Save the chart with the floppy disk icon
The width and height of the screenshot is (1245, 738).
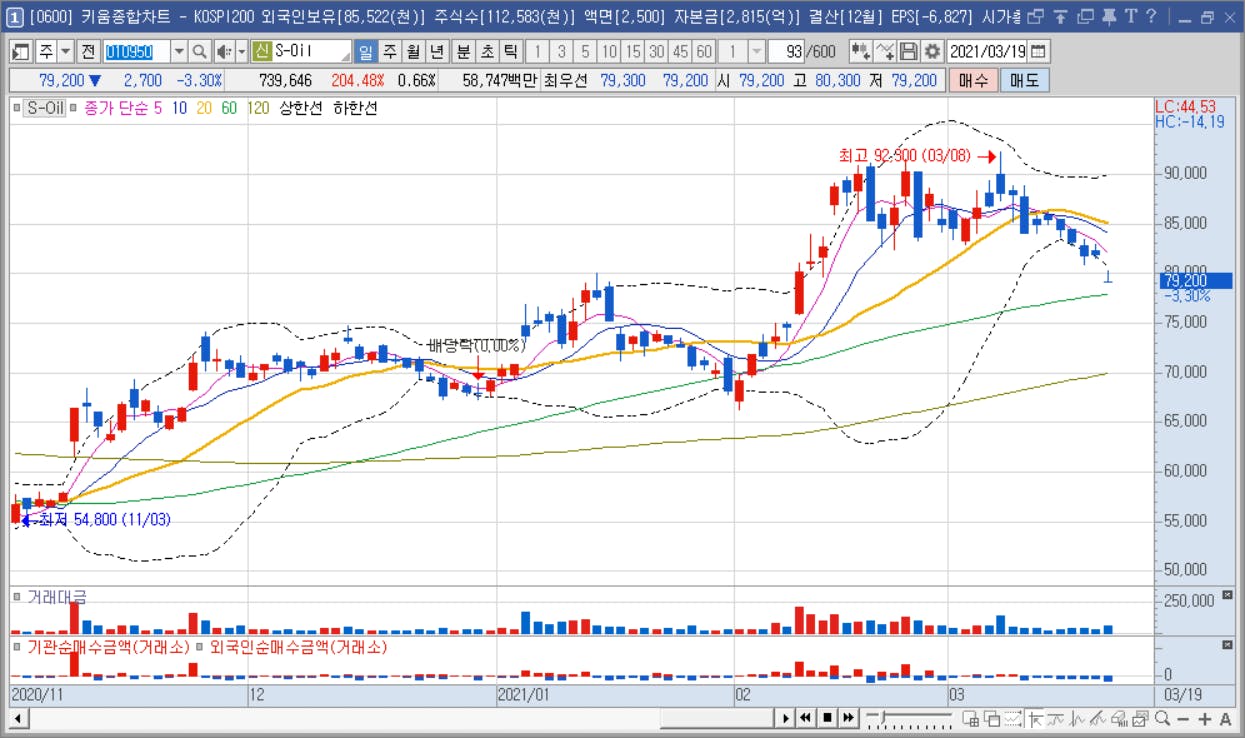coord(909,52)
